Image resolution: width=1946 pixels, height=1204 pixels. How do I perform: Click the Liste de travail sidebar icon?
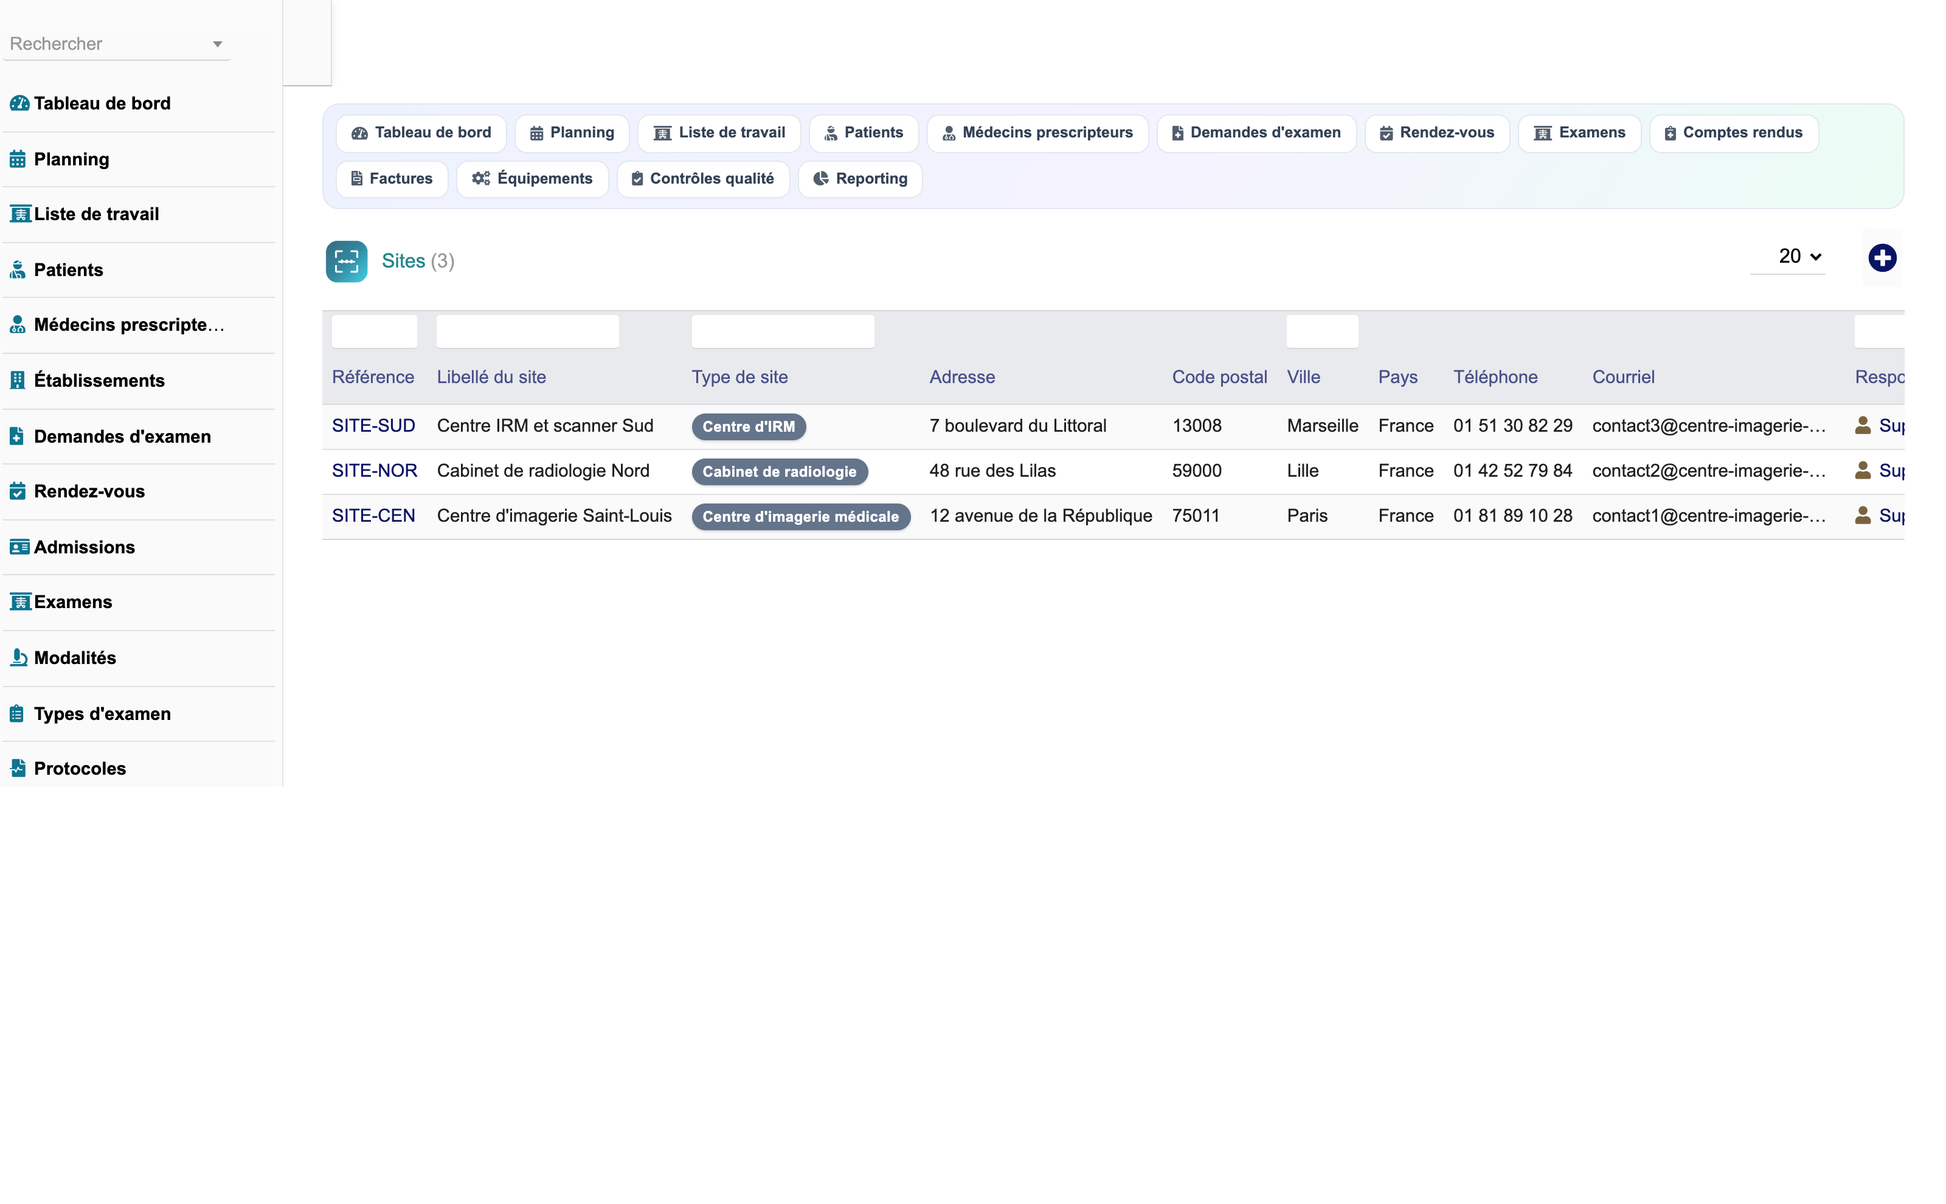19,214
